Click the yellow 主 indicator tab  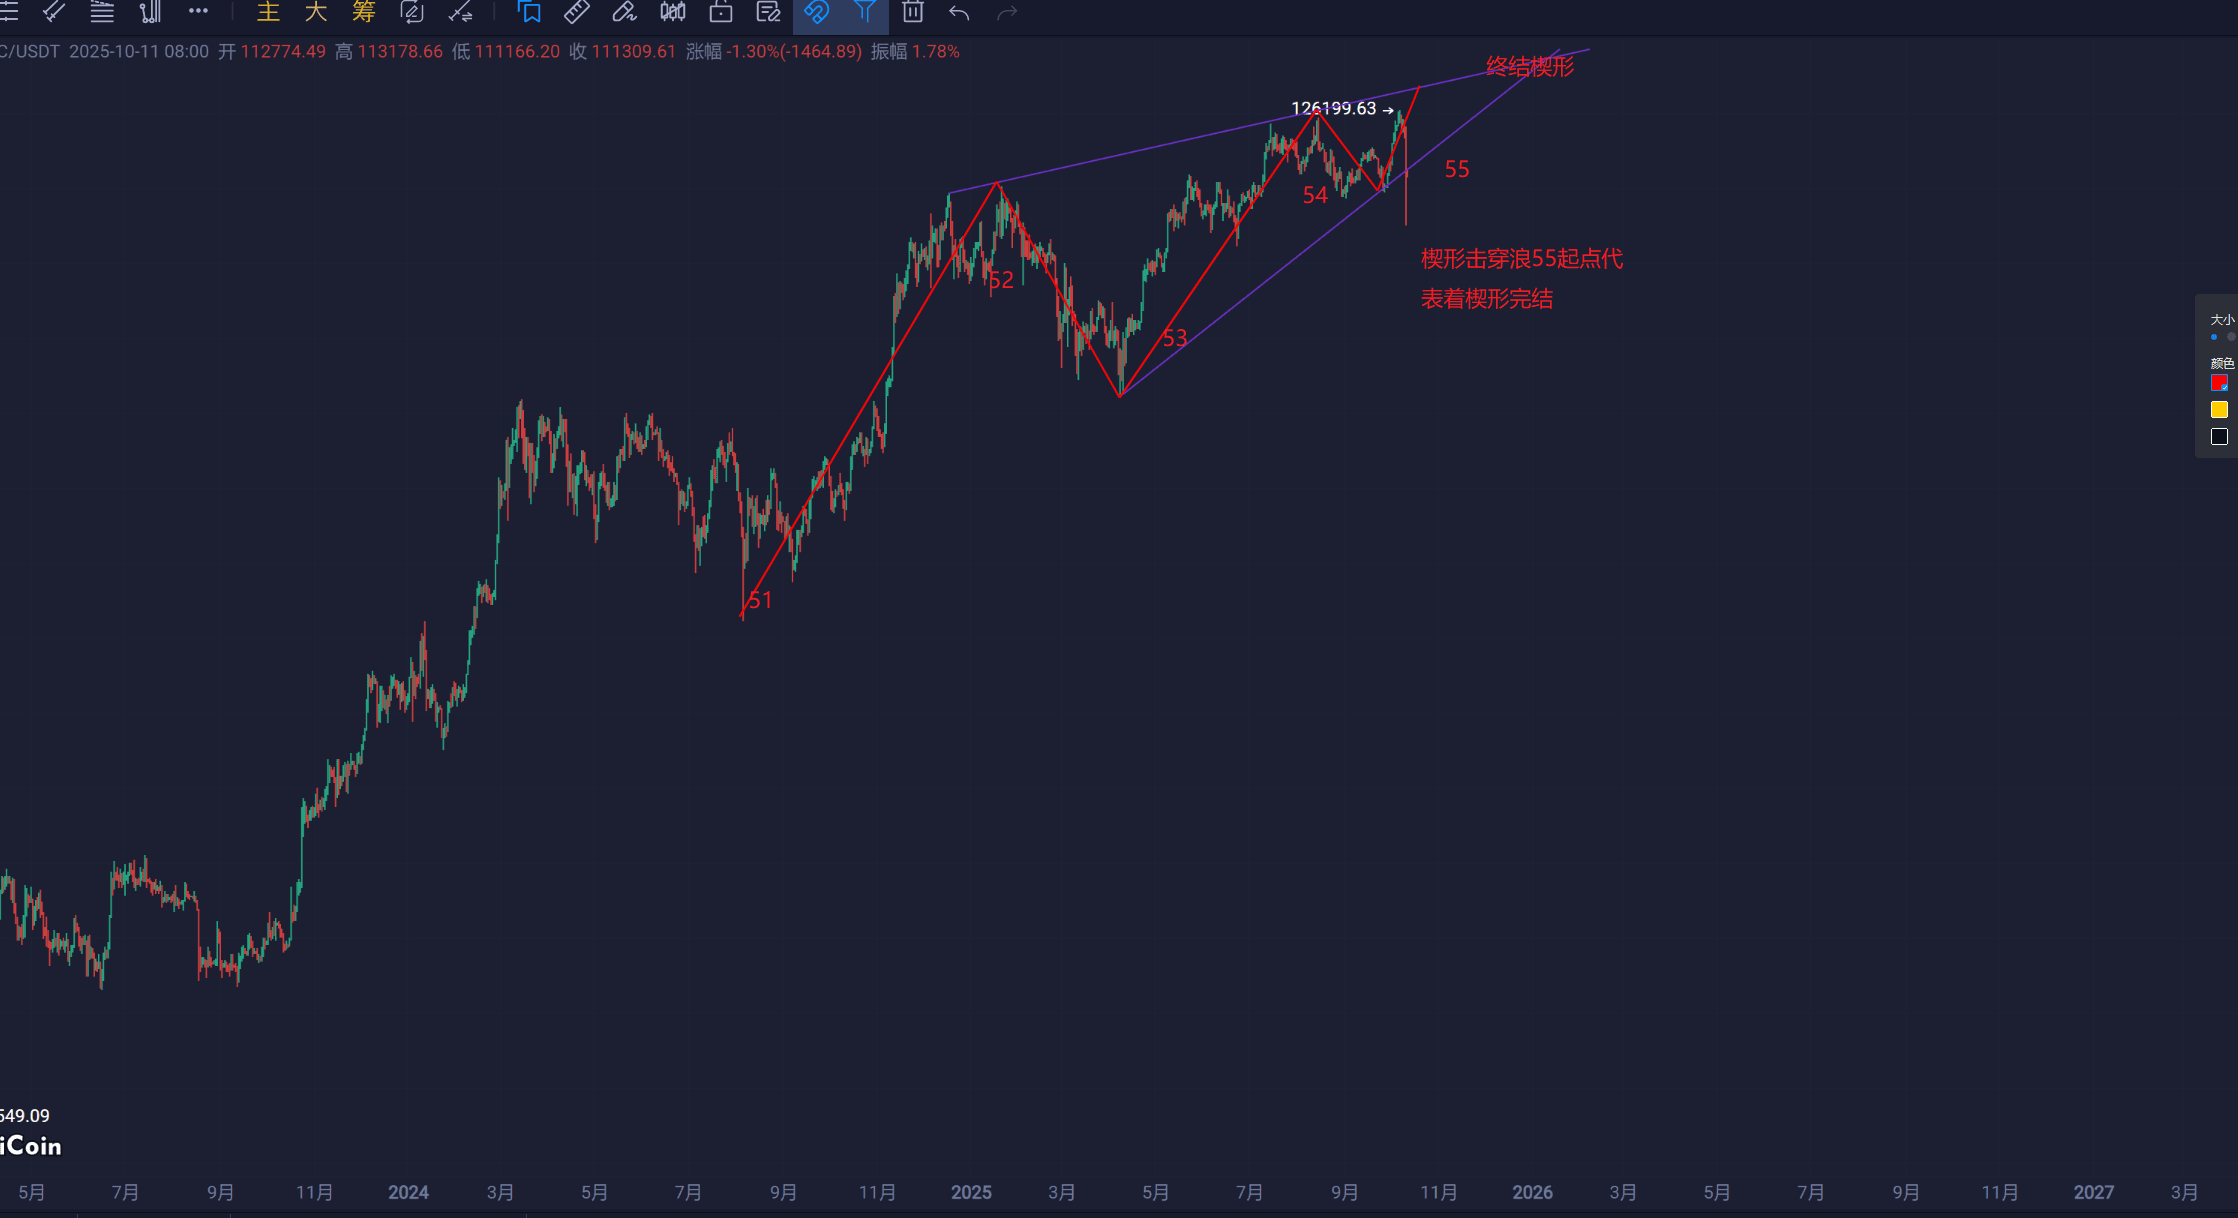click(268, 12)
